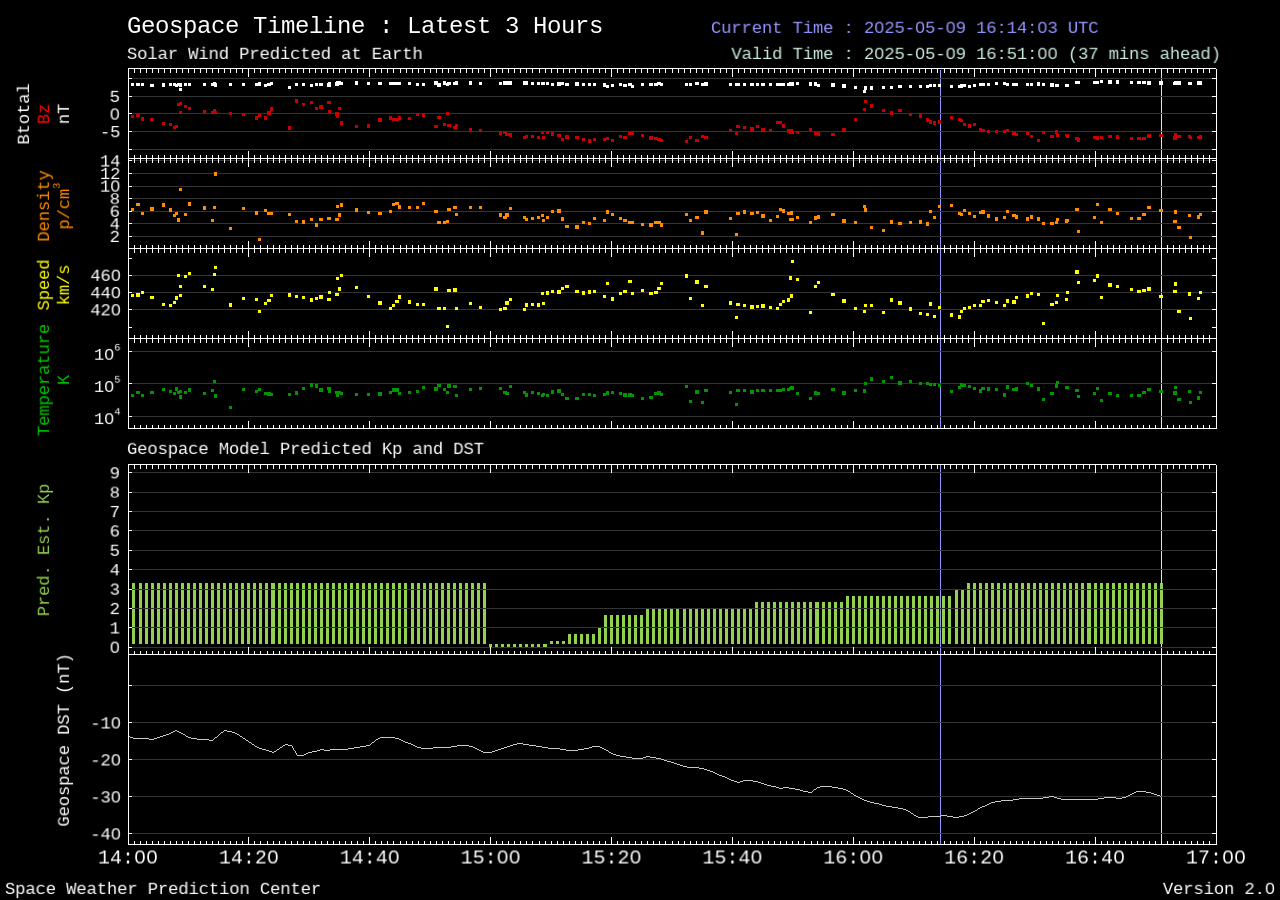This screenshot has width=1280, height=900.
Task: Click the orange Density axis label
Action: 44,205
